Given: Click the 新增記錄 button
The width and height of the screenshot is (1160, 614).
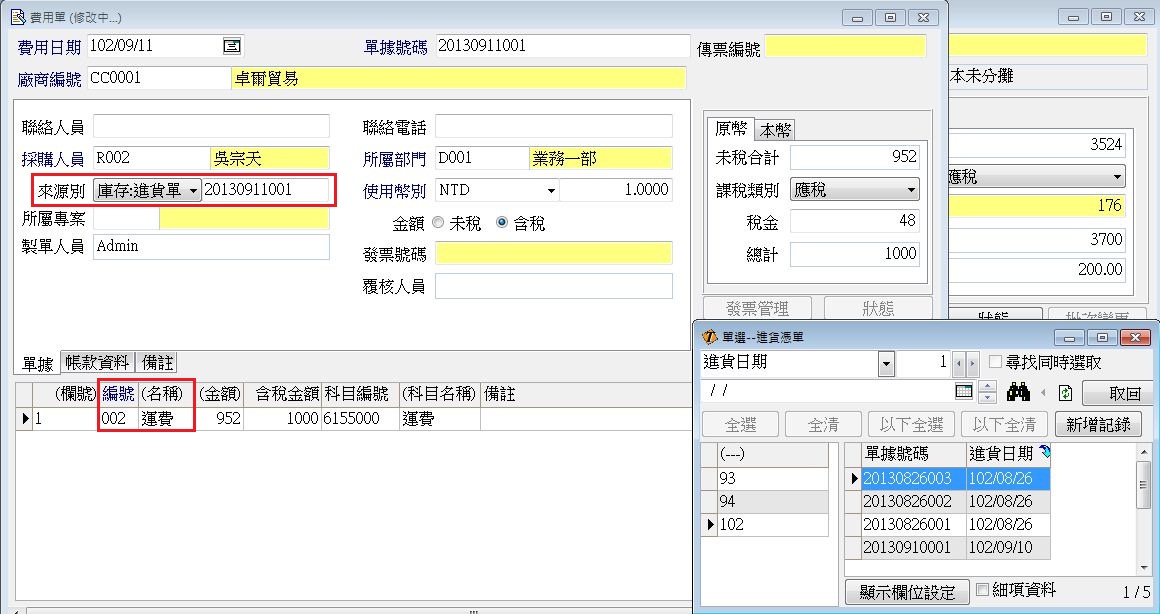Looking at the screenshot, I should coord(1098,424).
